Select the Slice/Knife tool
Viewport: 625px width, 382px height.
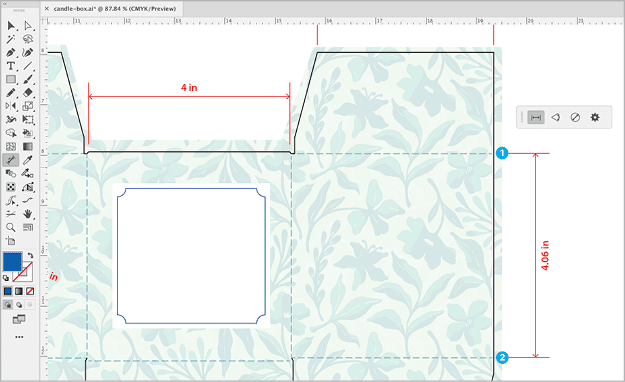click(11, 214)
